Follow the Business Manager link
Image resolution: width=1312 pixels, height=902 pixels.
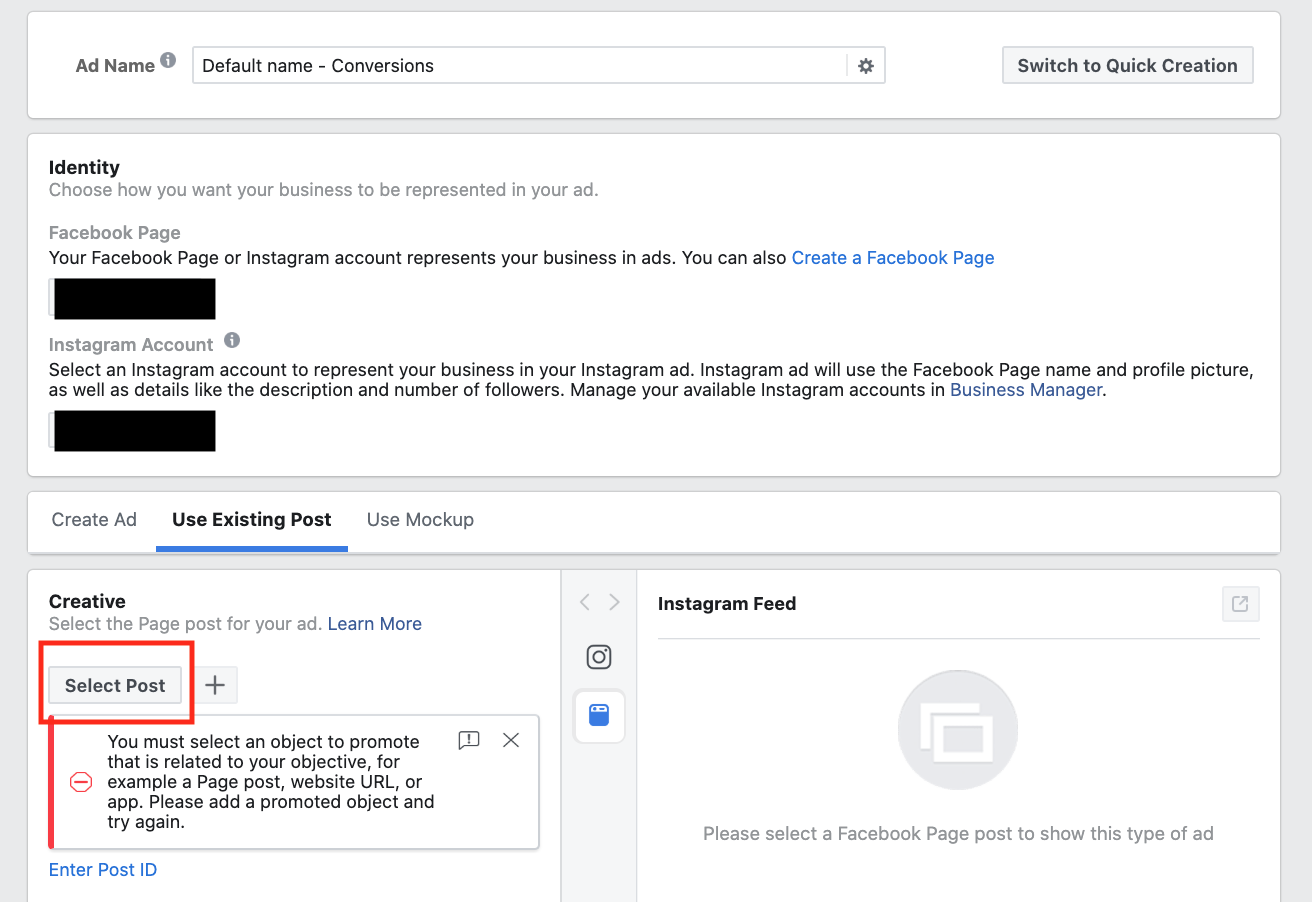[x=1026, y=390]
